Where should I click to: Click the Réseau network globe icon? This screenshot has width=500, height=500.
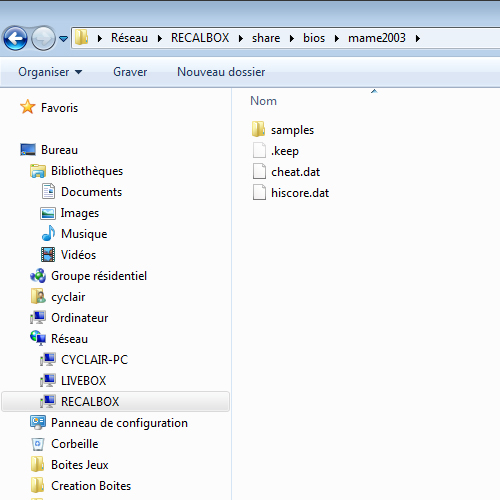(38, 338)
